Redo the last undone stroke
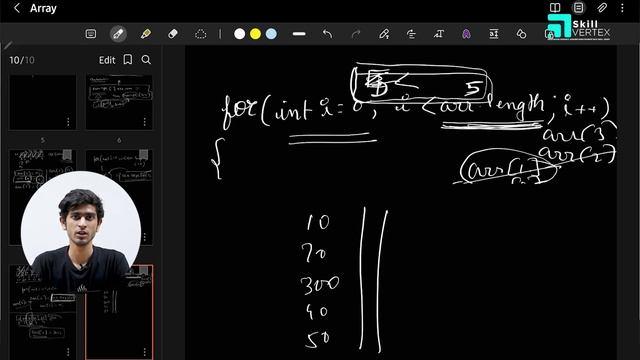Viewport: 640px width, 360px height. (x=356, y=34)
